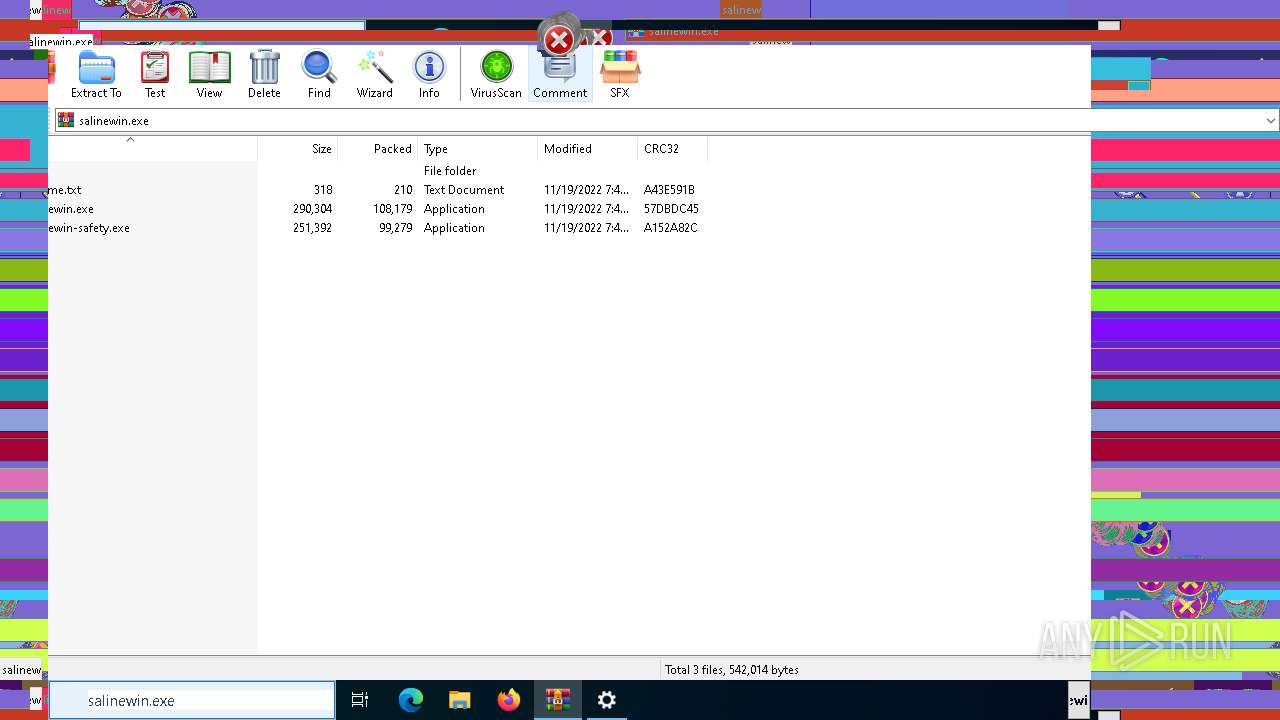
Task: Click the red error X icon
Action: pyautogui.click(x=559, y=41)
